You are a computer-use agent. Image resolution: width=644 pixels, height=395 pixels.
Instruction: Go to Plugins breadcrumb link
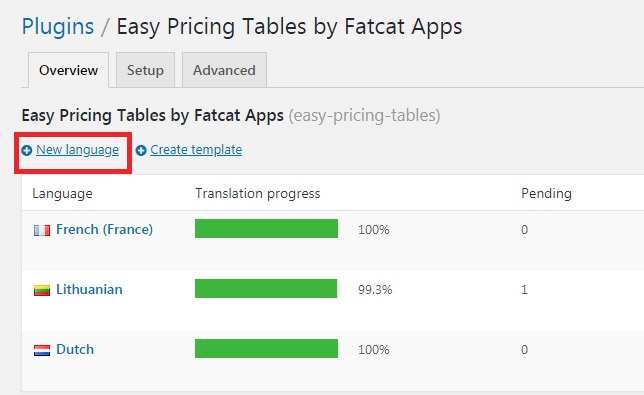click(x=58, y=27)
